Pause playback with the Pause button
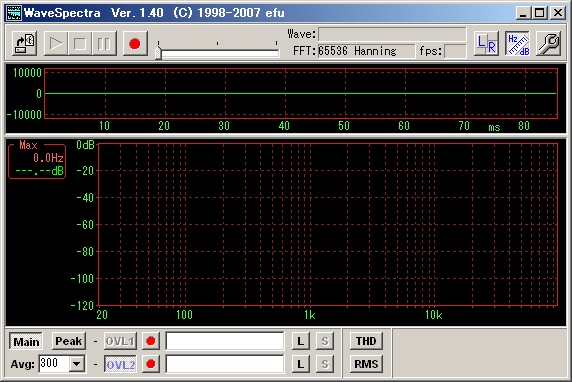This screenshot has width=572, height=382. pos(104,44)
